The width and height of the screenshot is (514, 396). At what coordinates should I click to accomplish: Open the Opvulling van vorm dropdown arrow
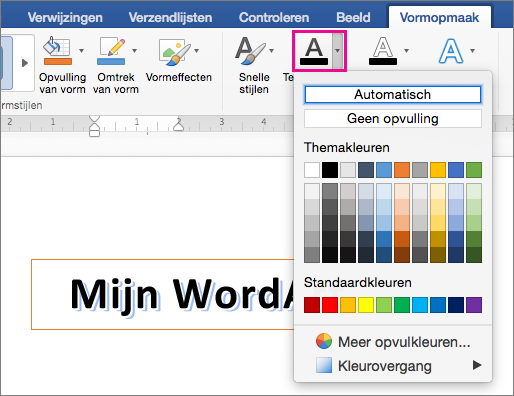[x=81, y=51]
